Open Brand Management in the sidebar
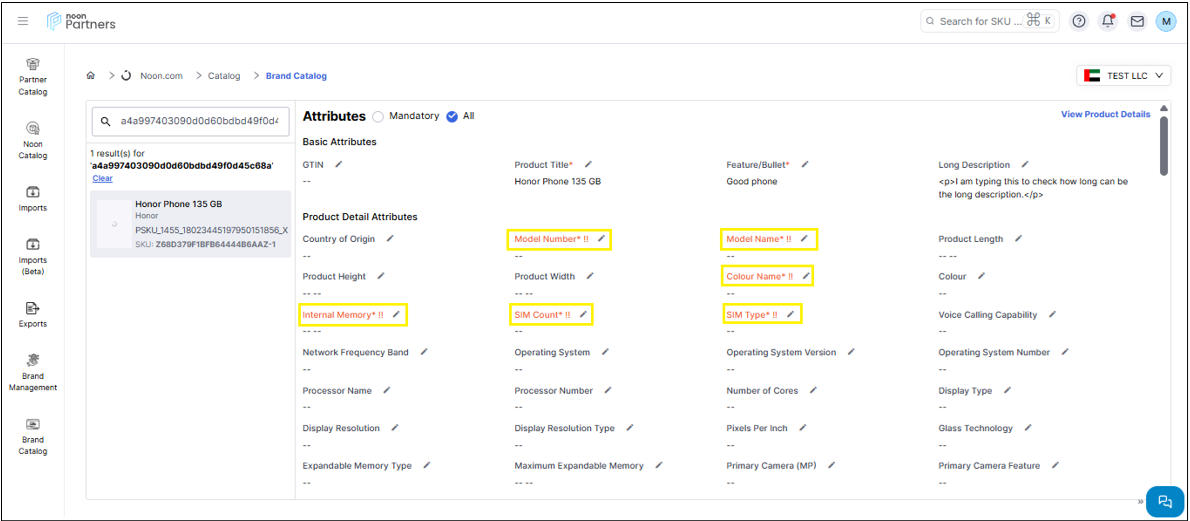Viewport: 1190px width, 521px height. (33, 372)
